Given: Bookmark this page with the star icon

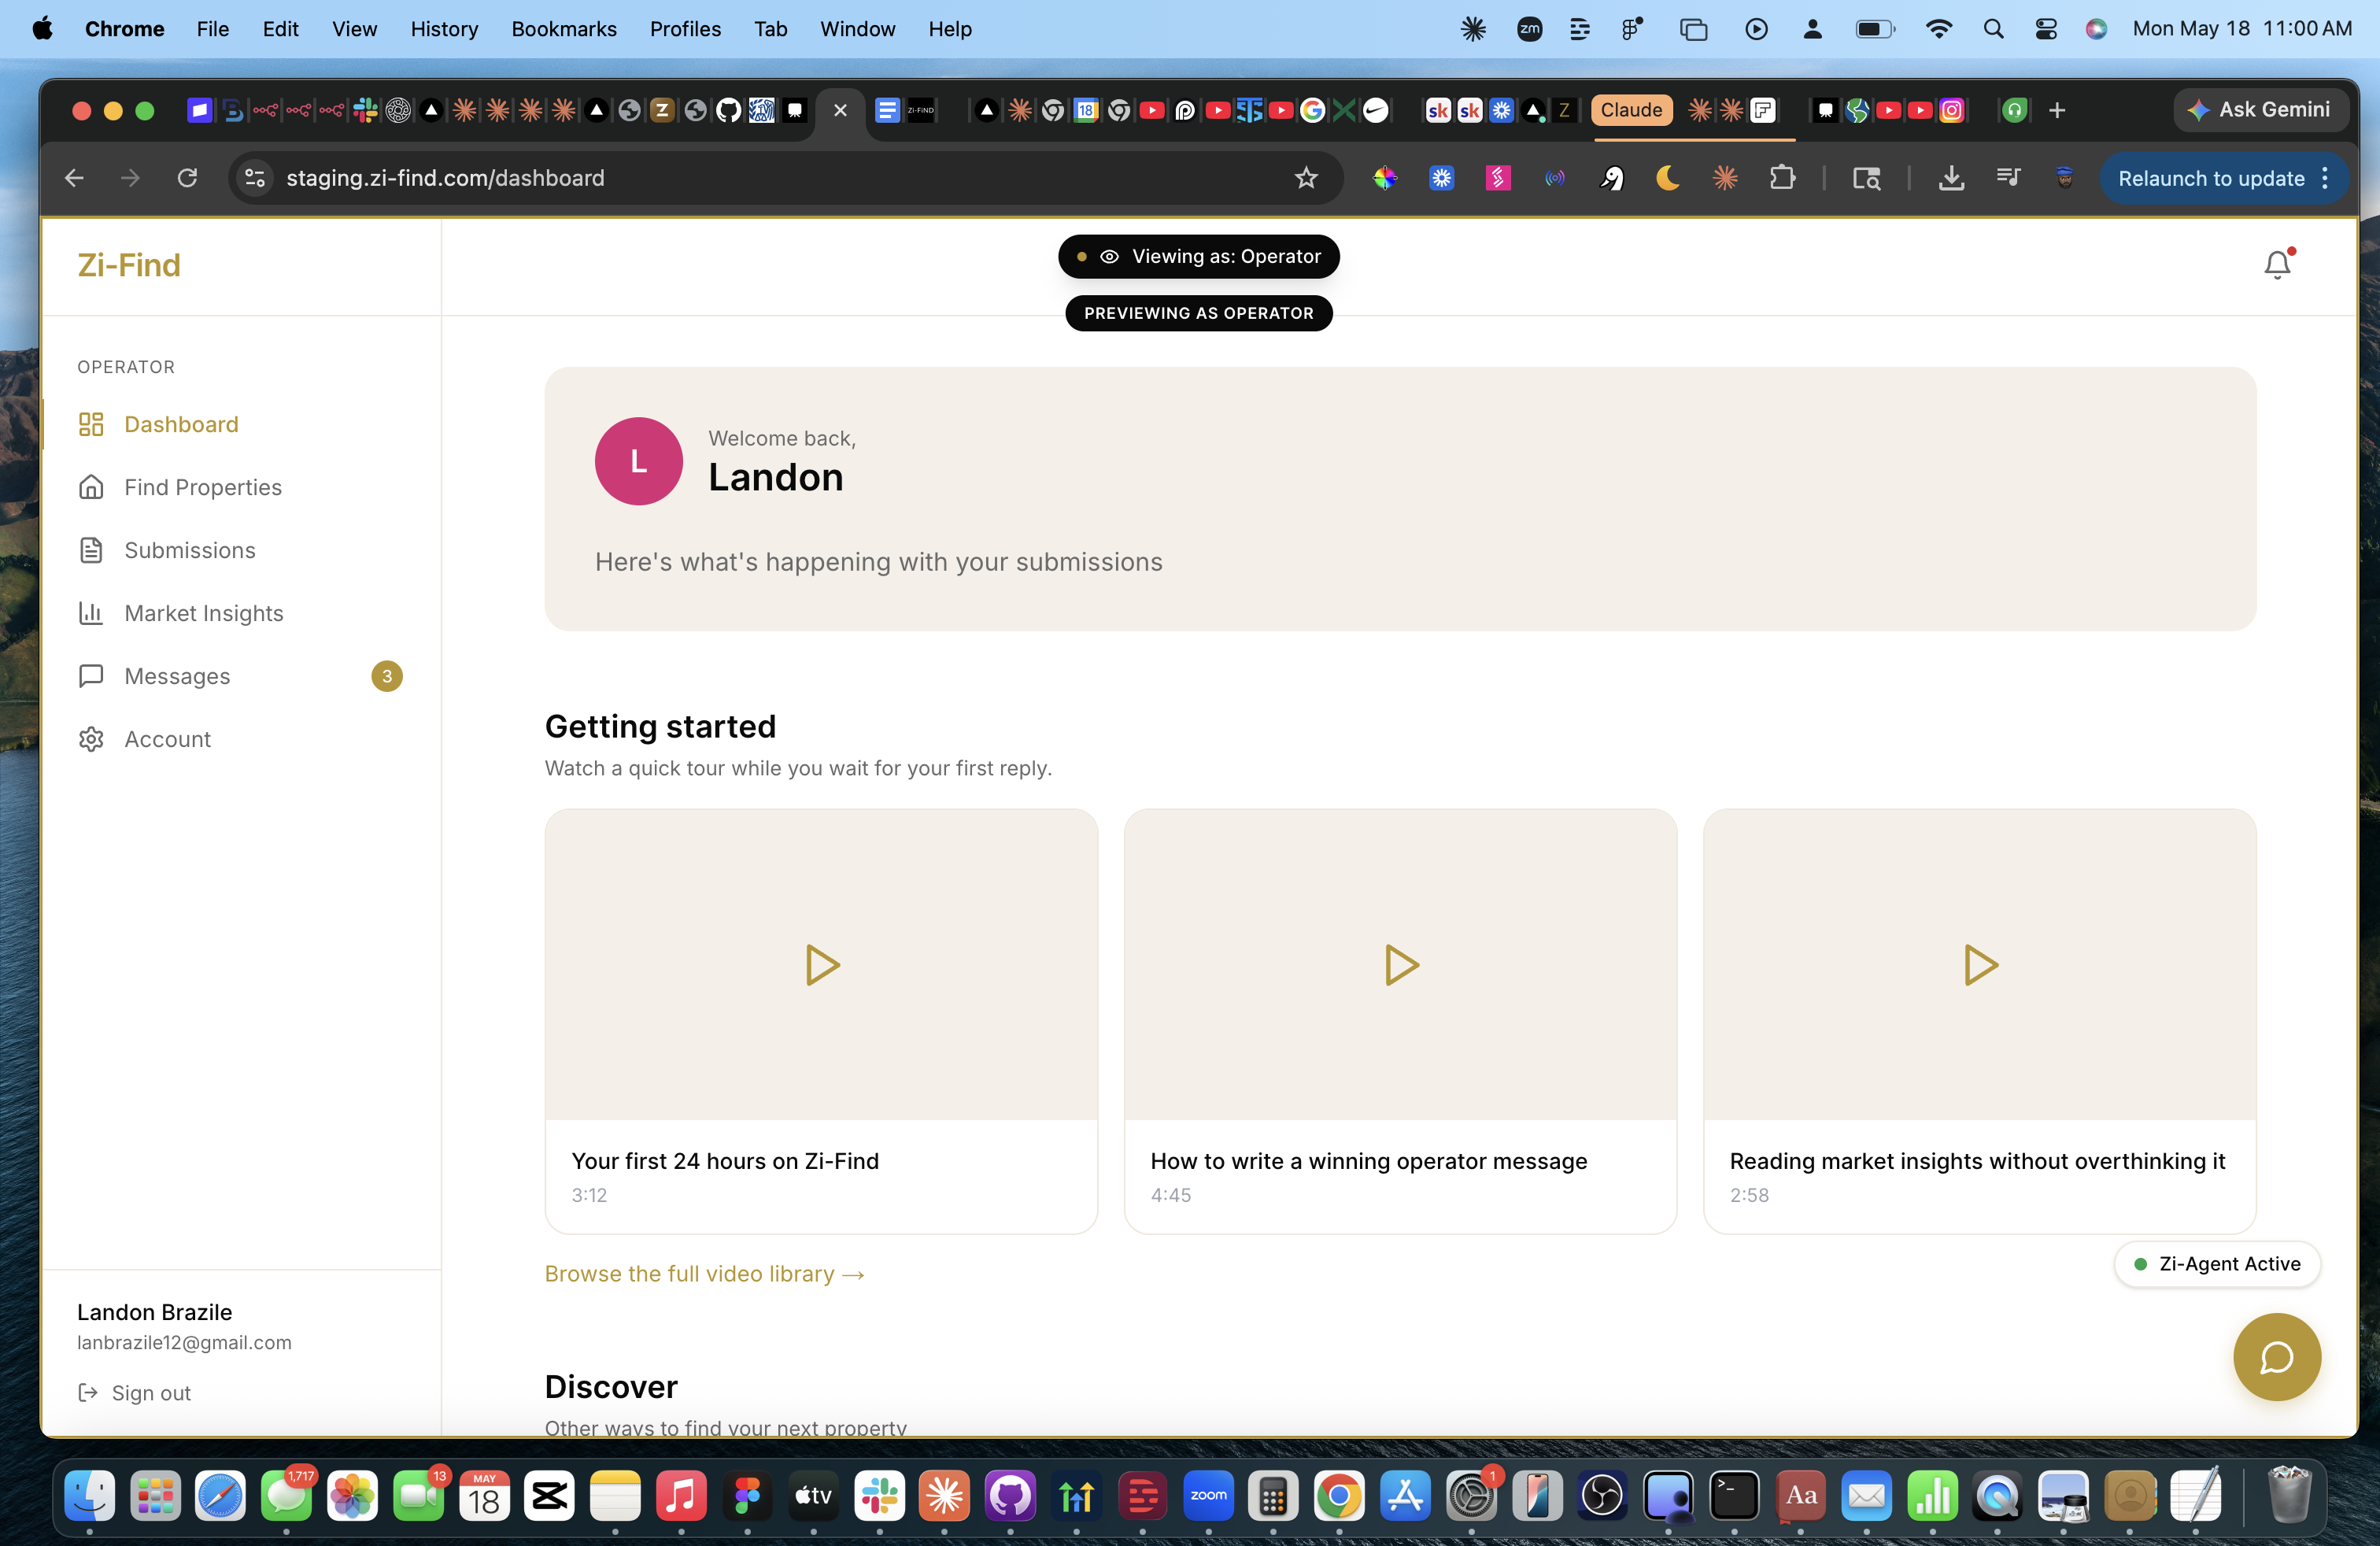Looking at the screenshot, I should (1306, 178).
